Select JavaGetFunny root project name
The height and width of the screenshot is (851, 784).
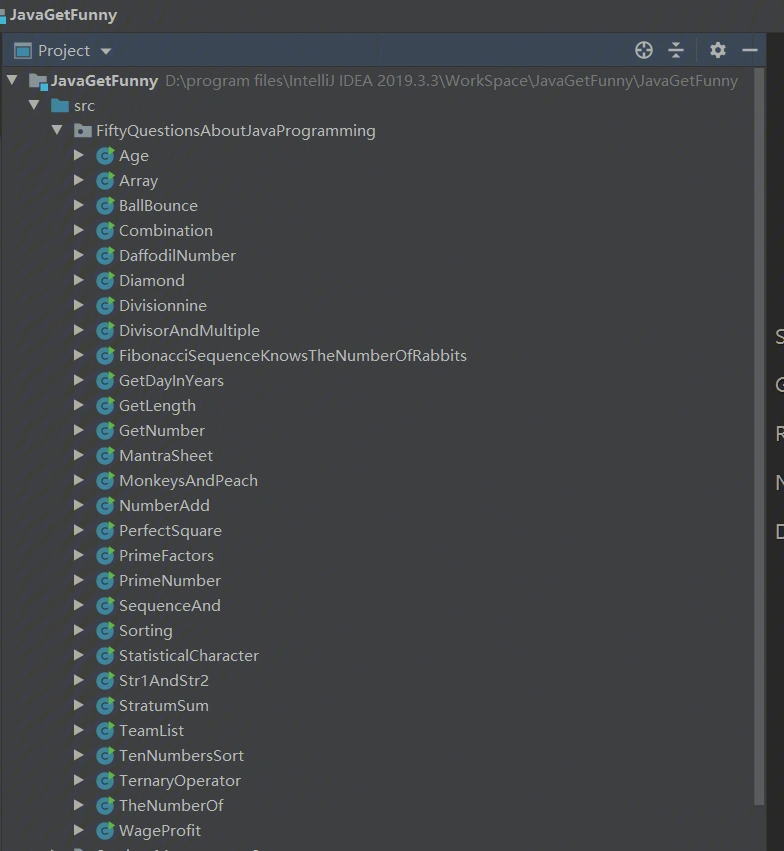coord(104,81)
